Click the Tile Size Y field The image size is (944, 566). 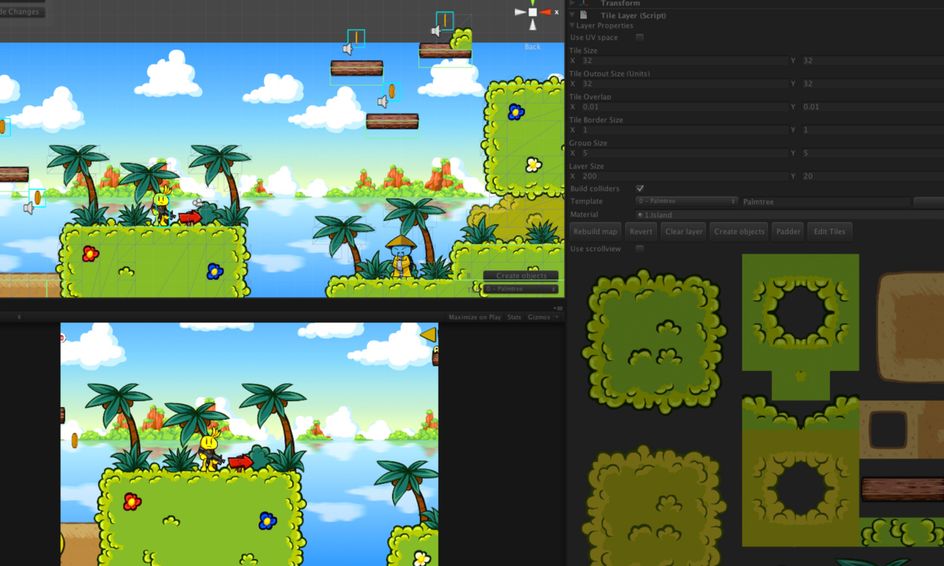(x=872, y=61)
